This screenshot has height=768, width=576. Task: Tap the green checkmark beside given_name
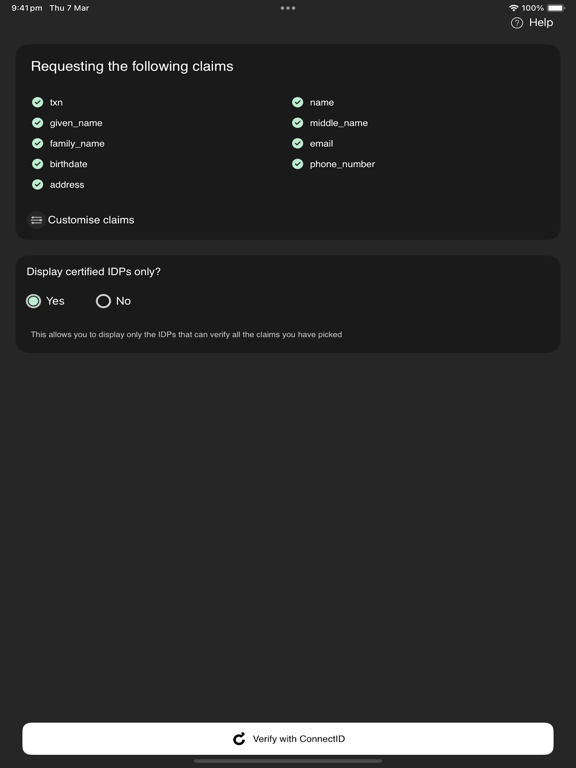pos(38,122)
